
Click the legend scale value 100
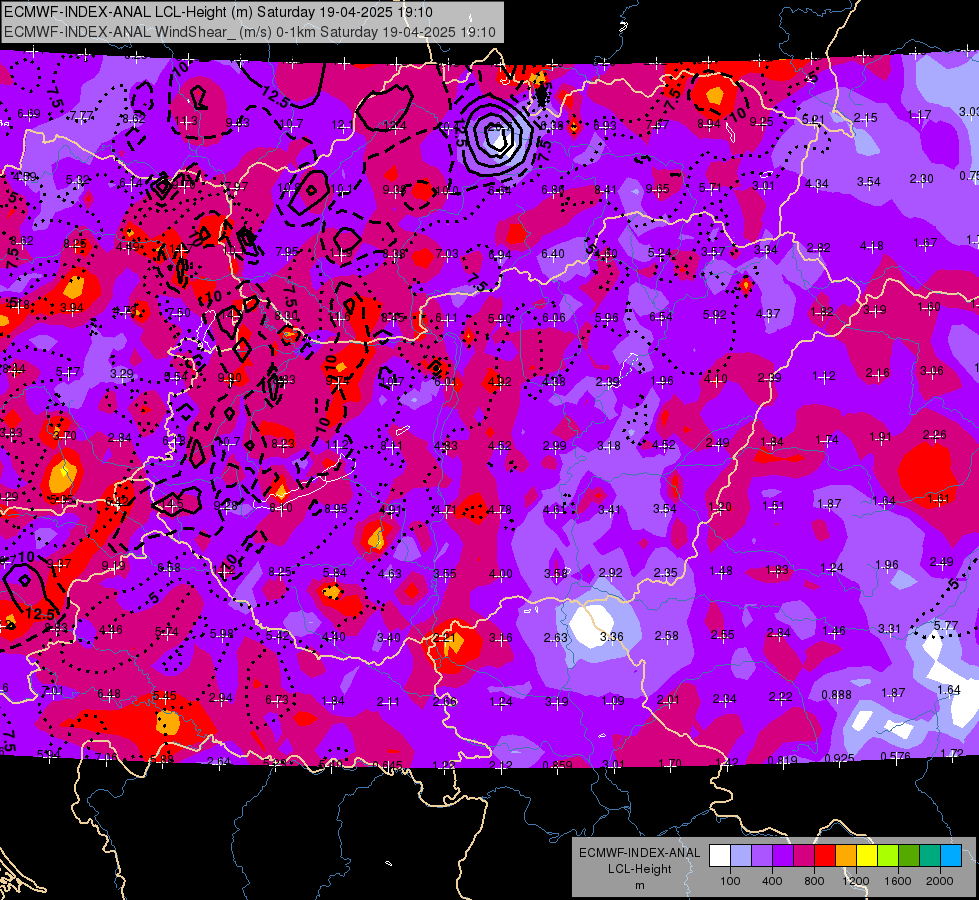(730, 881)
